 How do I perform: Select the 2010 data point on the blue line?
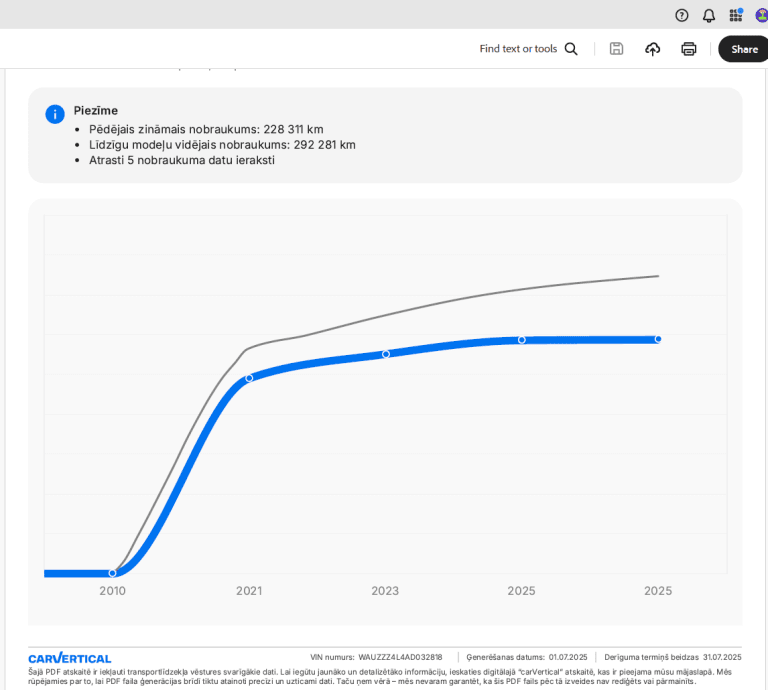(x=112, y=573)
